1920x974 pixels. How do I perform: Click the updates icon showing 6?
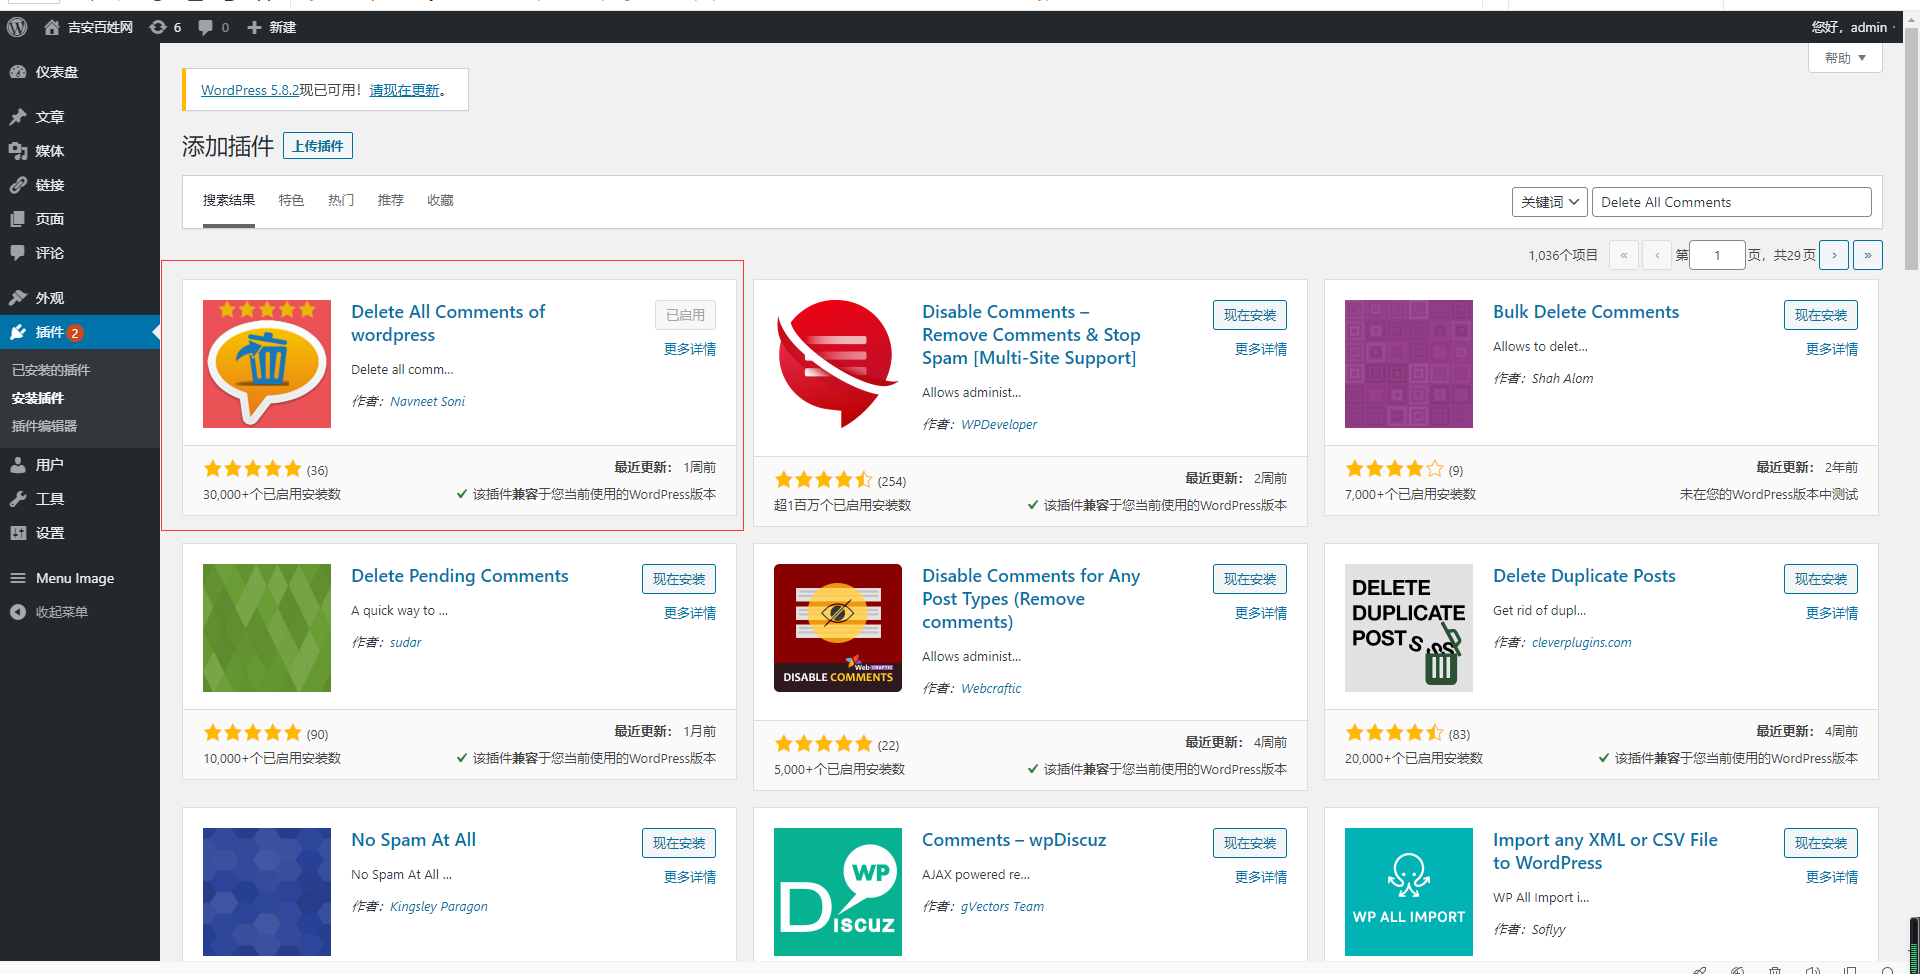point(157,27)
